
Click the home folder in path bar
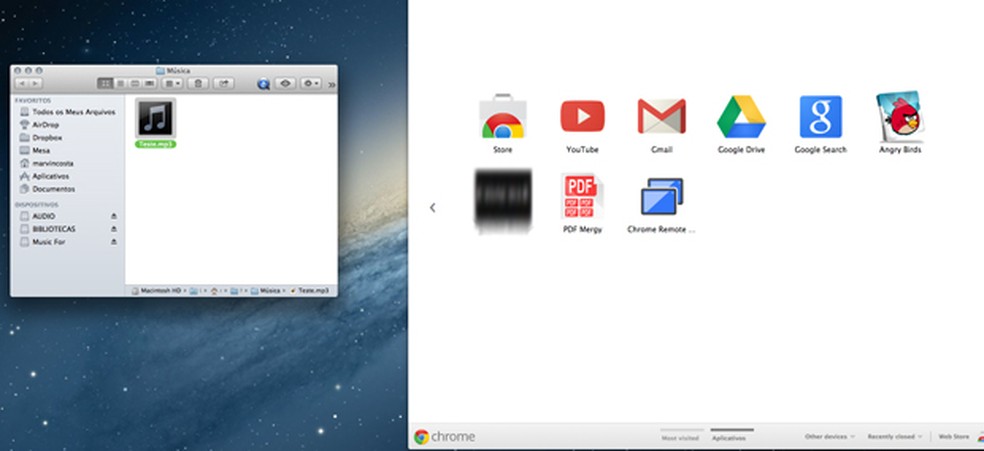coord(215,291)
